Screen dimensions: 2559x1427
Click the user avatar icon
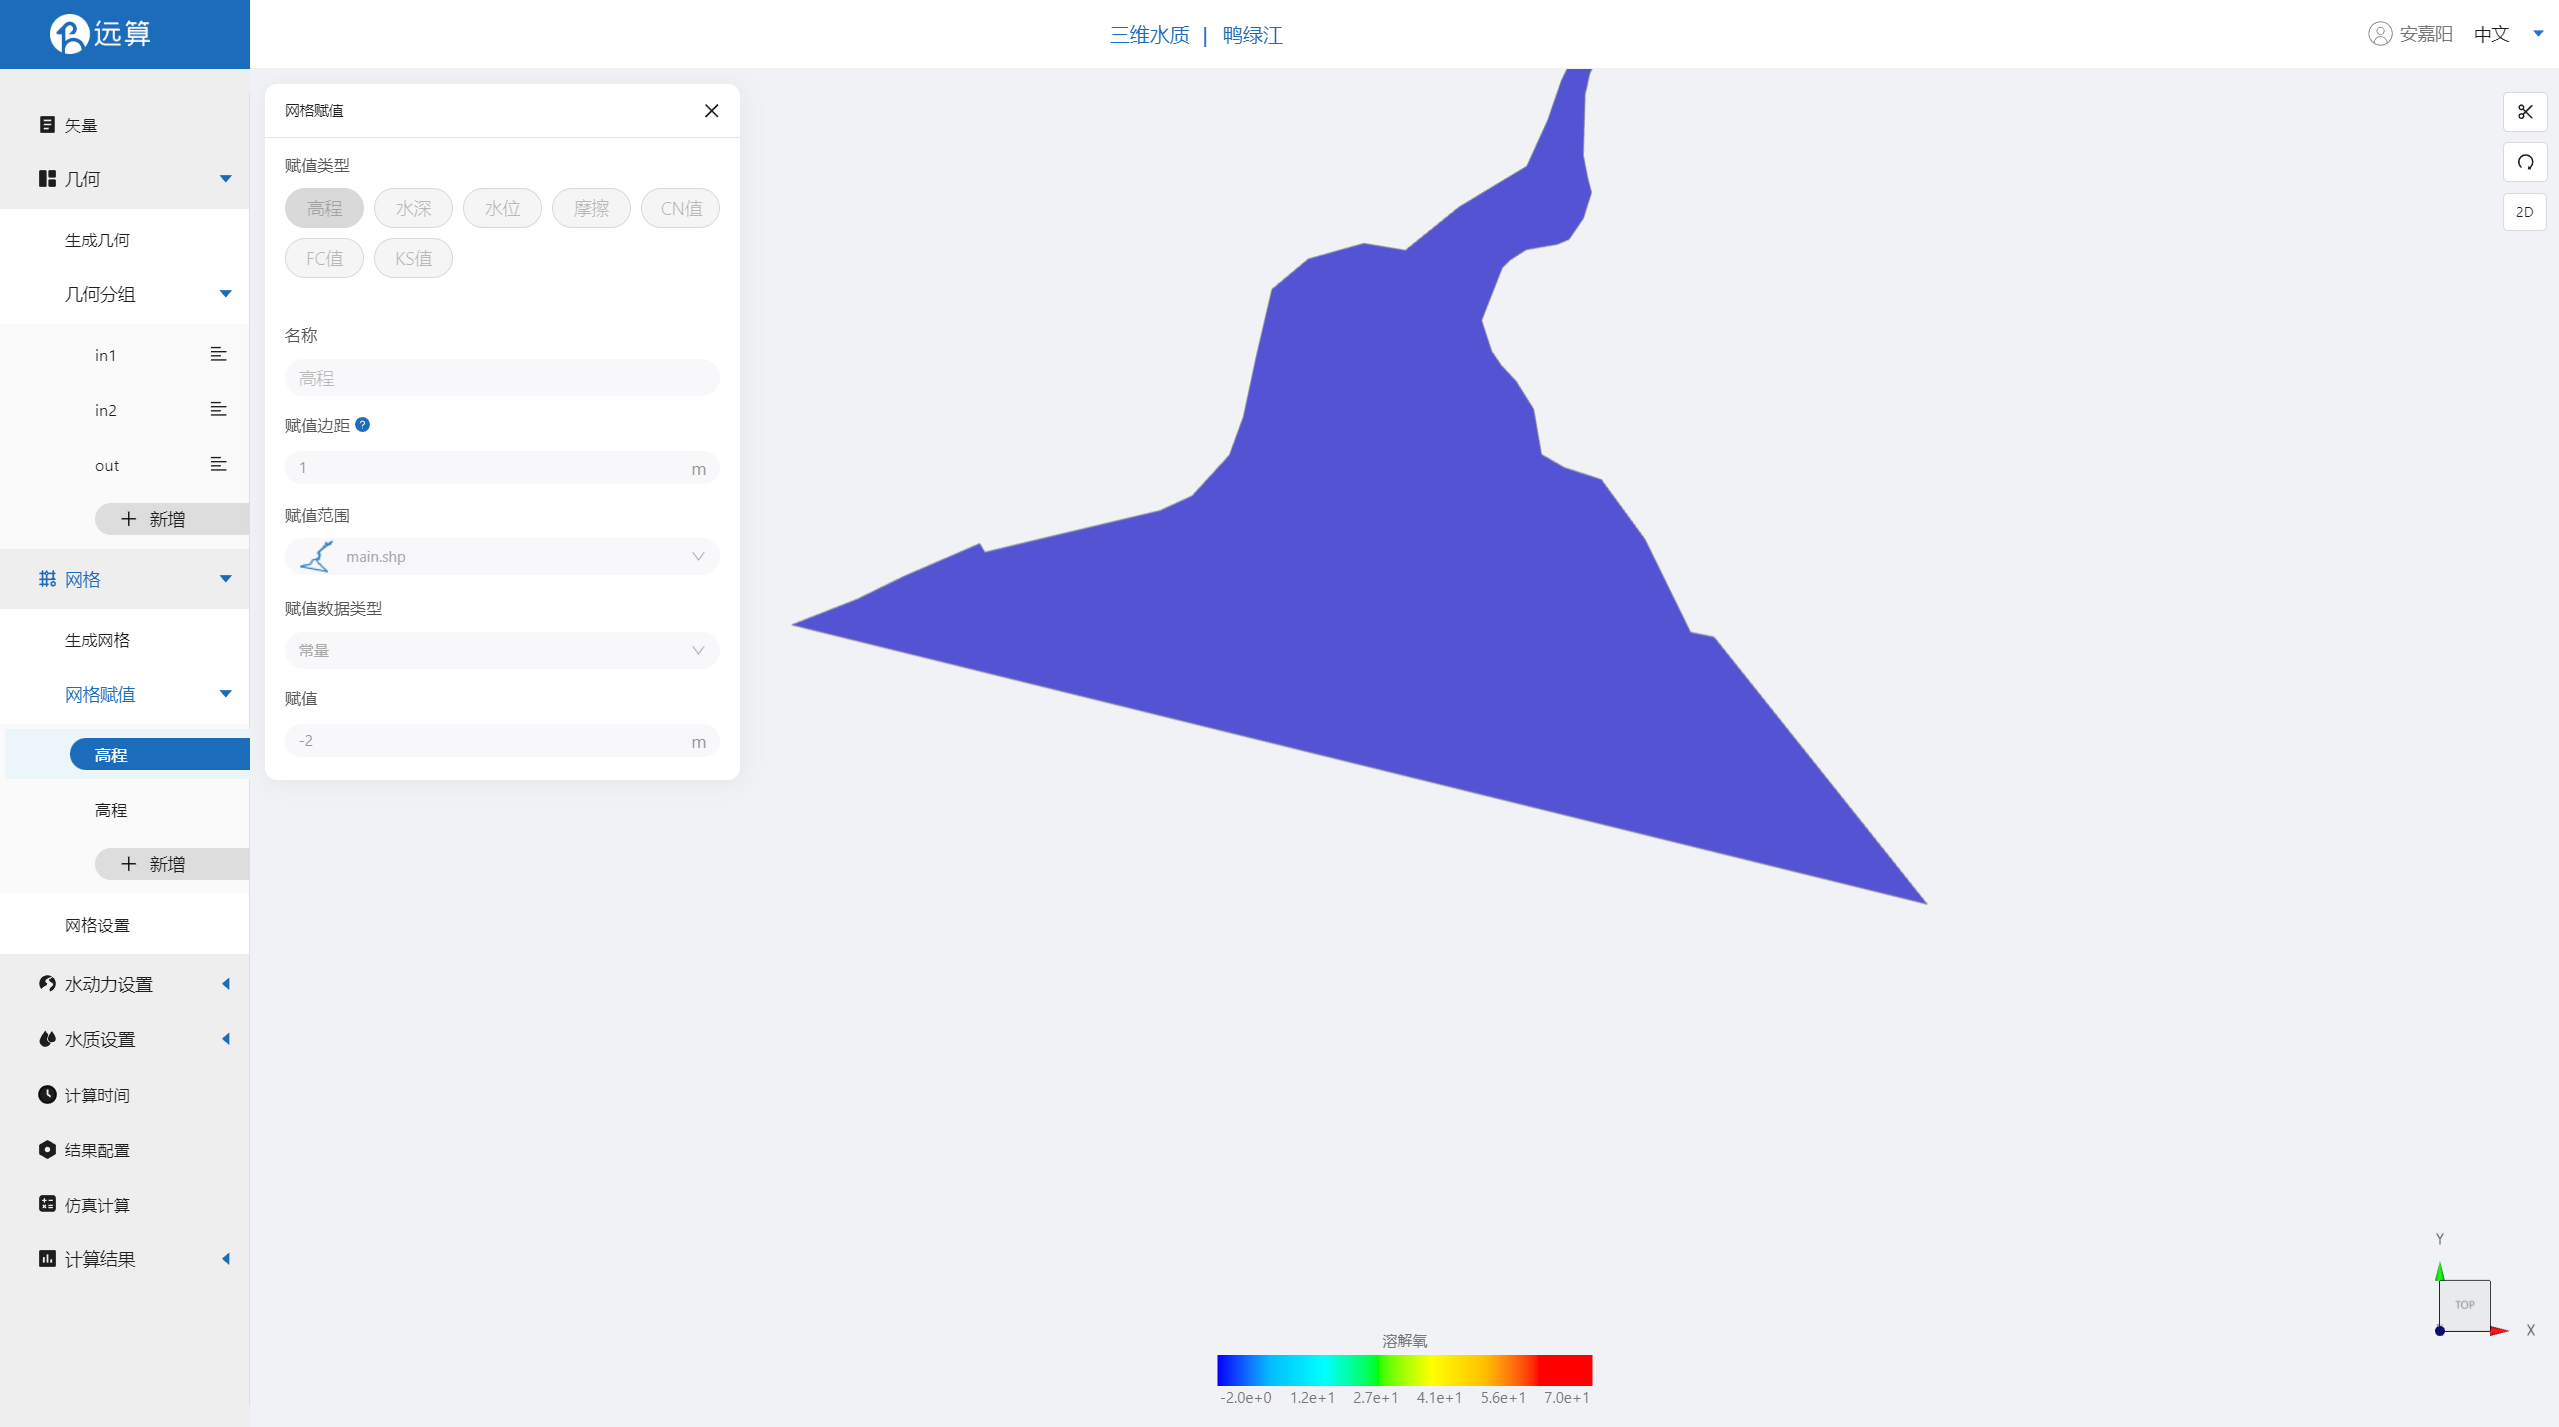point(2380,34)
